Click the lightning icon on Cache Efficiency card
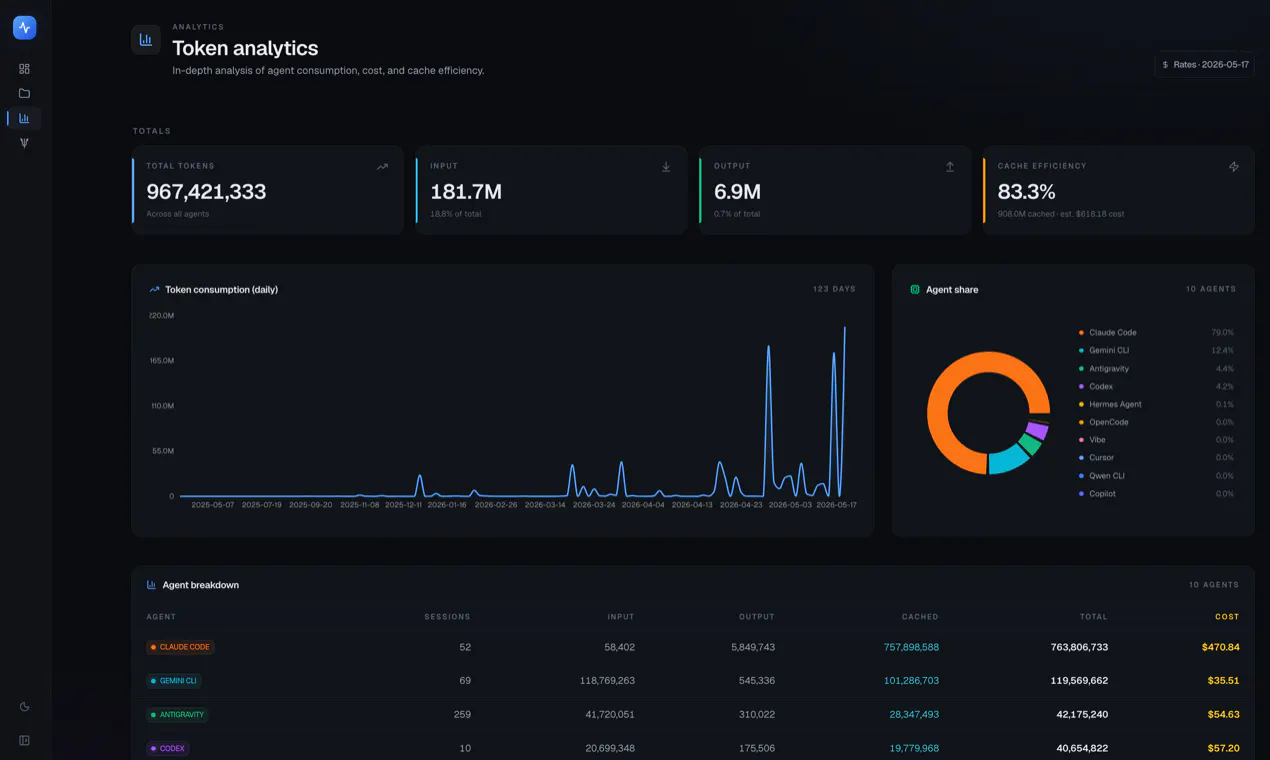This screenshot has width=1270, height=760. [x=1234, y=167]
